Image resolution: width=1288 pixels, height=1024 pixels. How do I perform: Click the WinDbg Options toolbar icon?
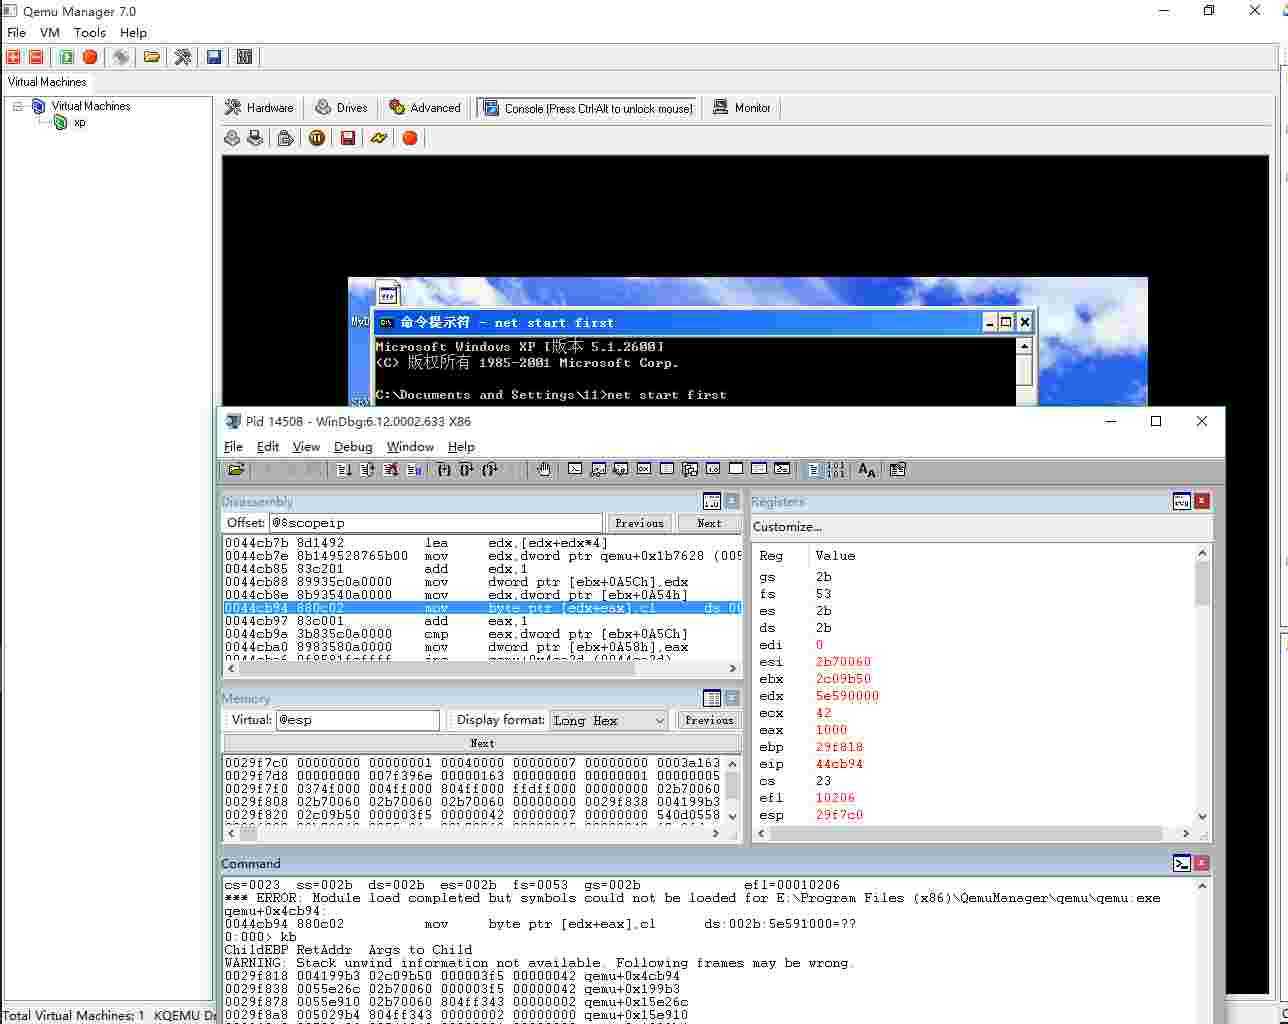[897, 469]
